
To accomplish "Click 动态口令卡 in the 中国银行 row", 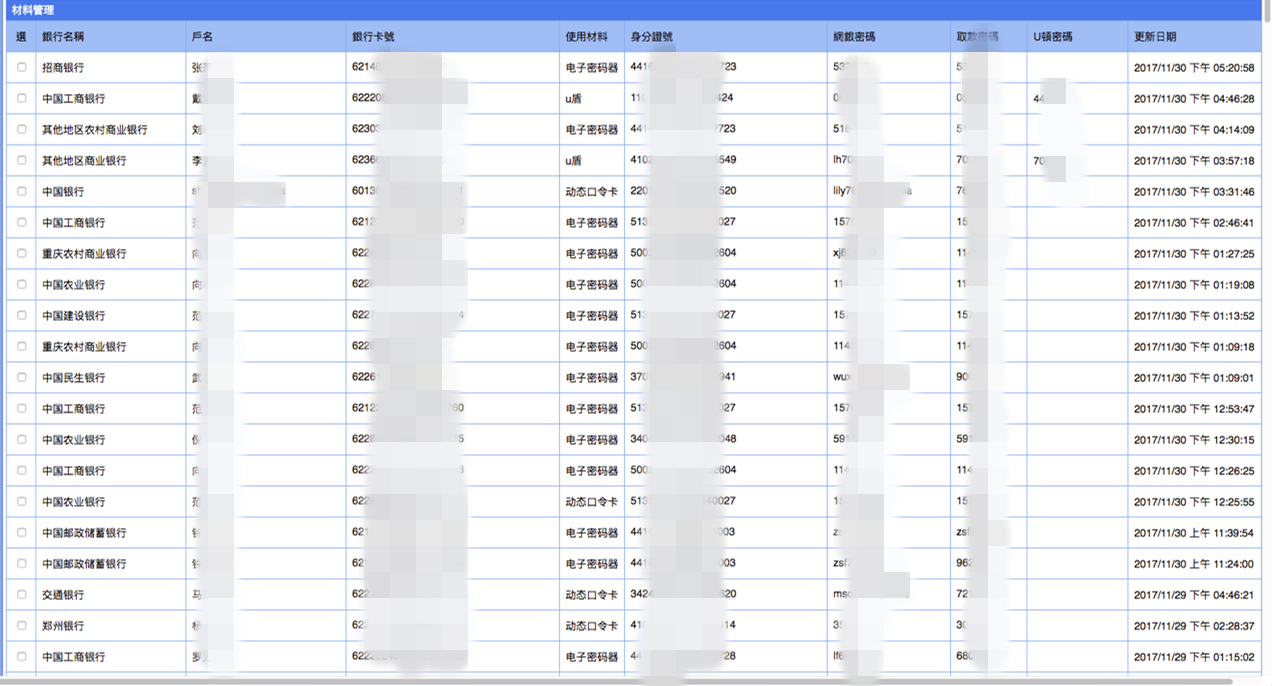I will click(x=592, y=192).
